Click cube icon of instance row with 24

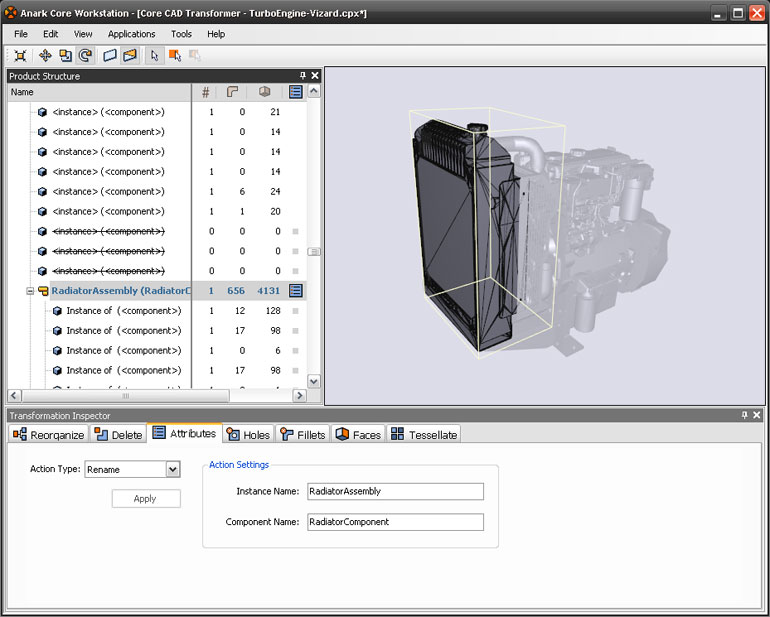click(x=42, y=192)
